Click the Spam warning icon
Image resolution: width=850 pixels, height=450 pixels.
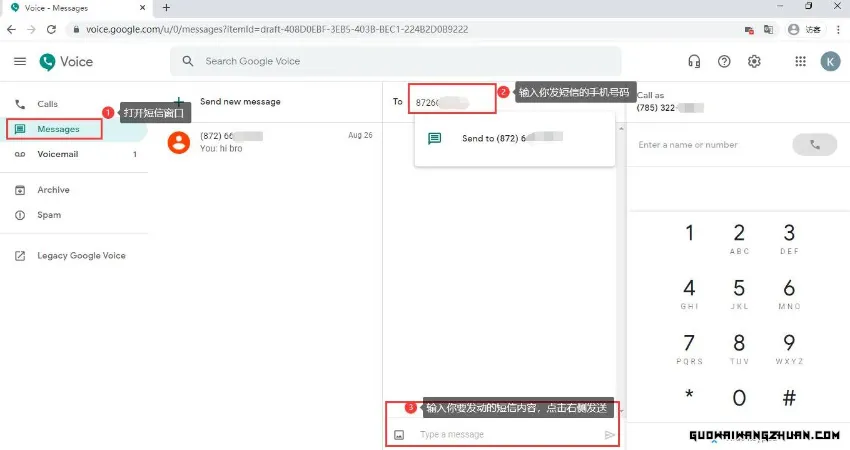(x=20, y=215)
